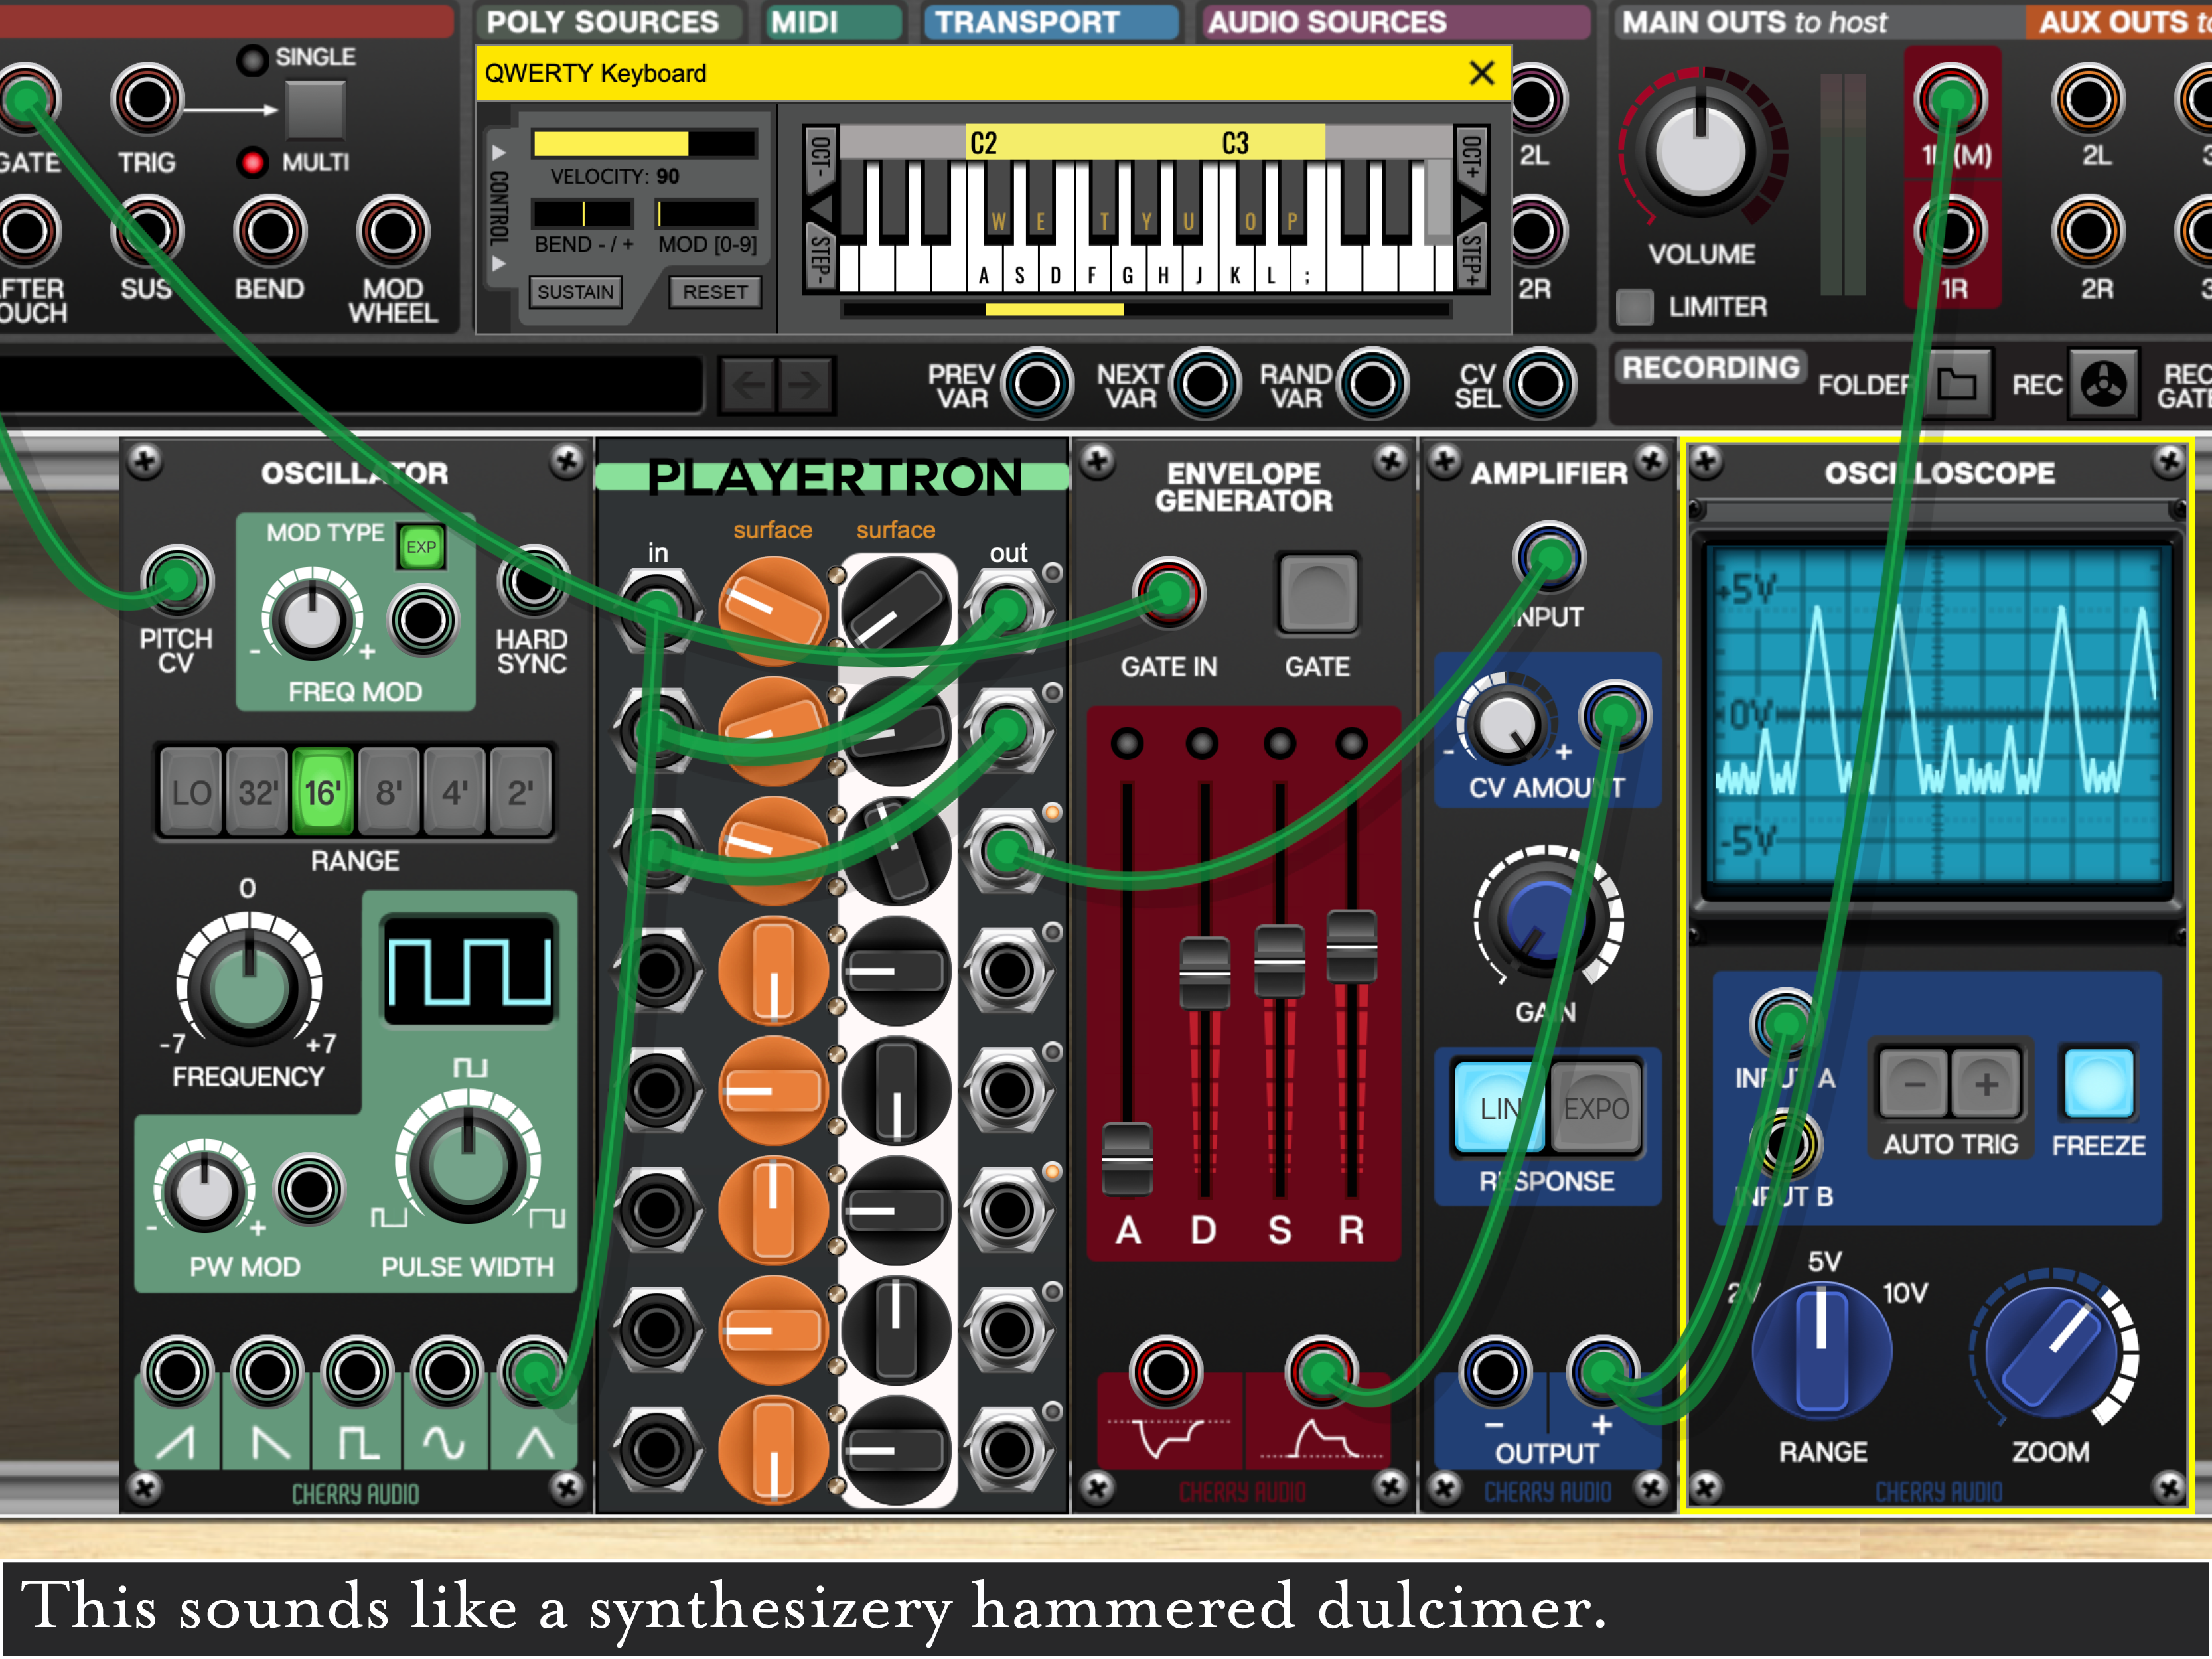
Task: Collapse the lower CONTROL panel arrow
Action: point(499,264)
